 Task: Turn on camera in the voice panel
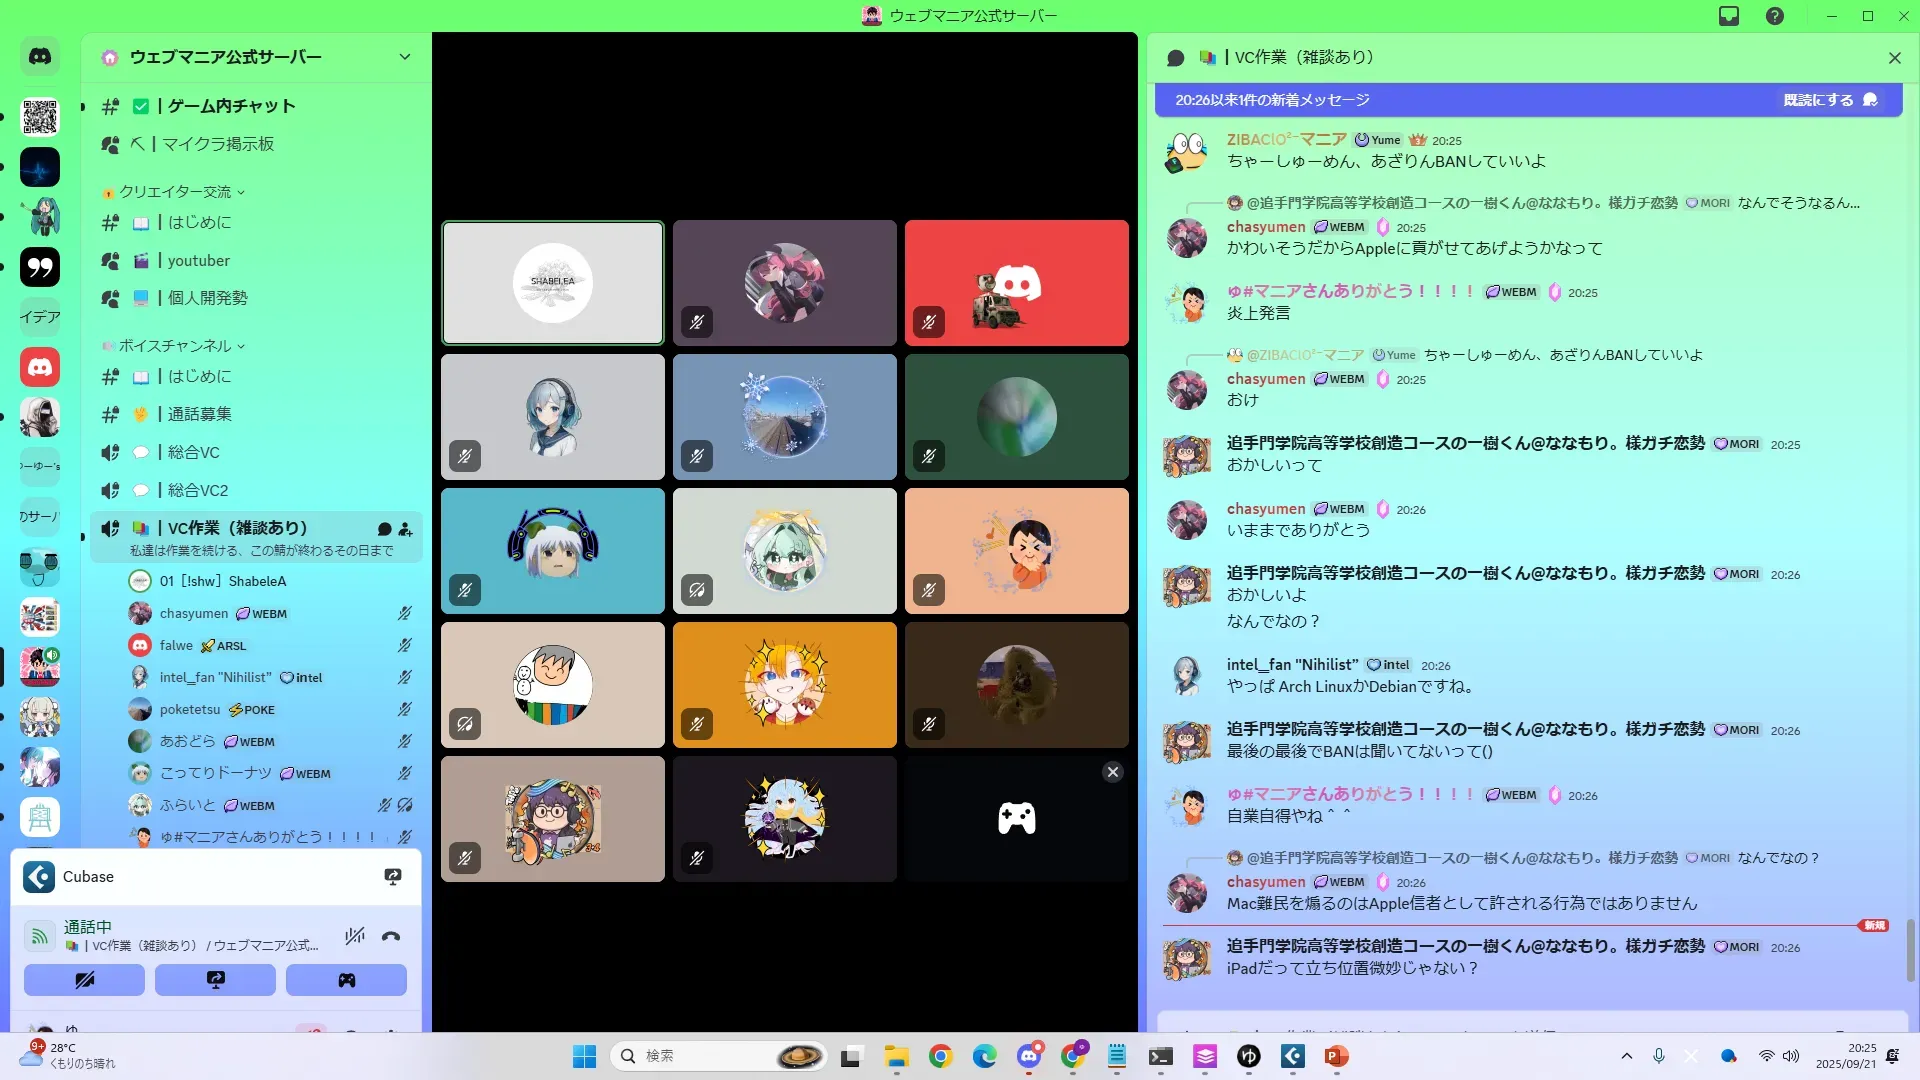point(84,980)
